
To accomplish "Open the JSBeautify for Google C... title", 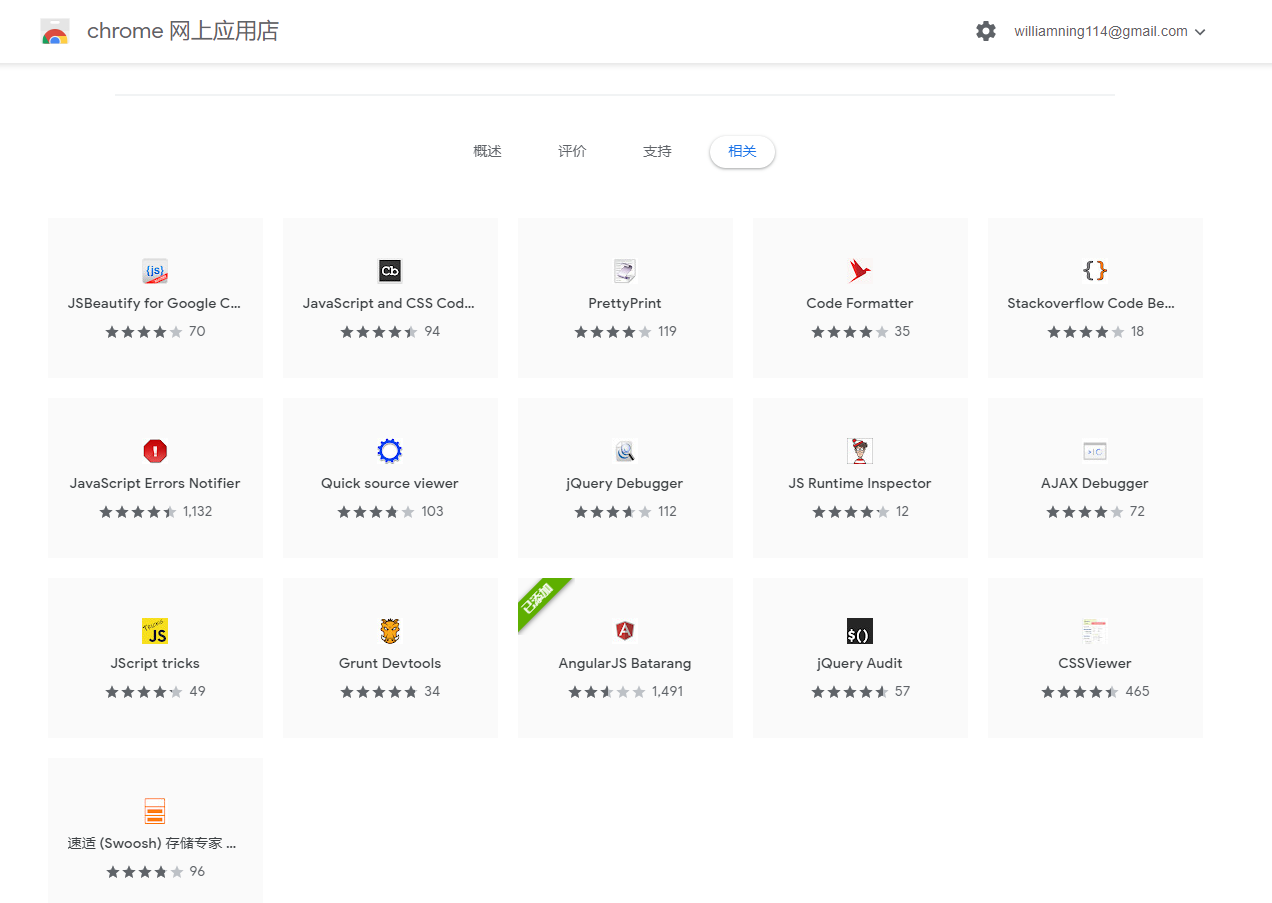I will (x=155, y=303).
